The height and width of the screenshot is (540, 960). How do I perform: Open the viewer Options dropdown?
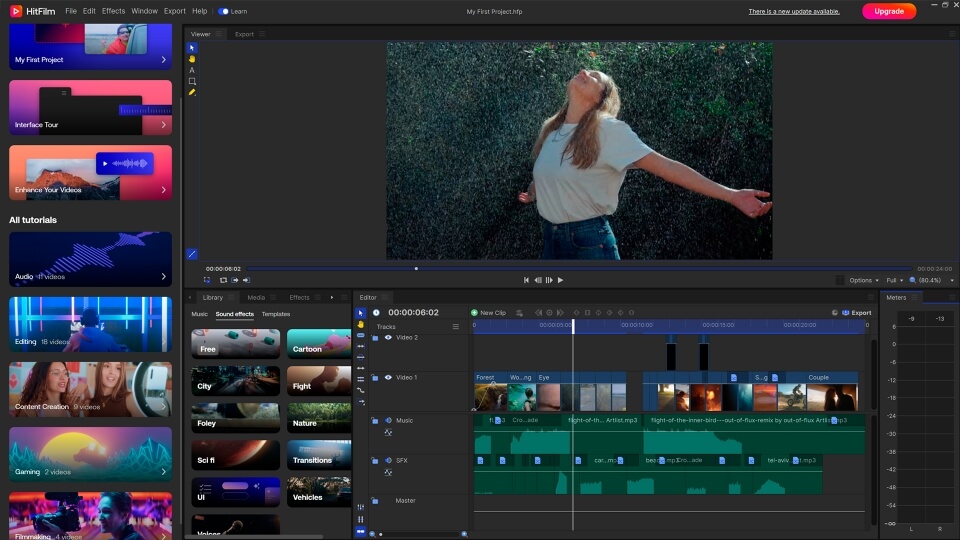coord(863,280)
